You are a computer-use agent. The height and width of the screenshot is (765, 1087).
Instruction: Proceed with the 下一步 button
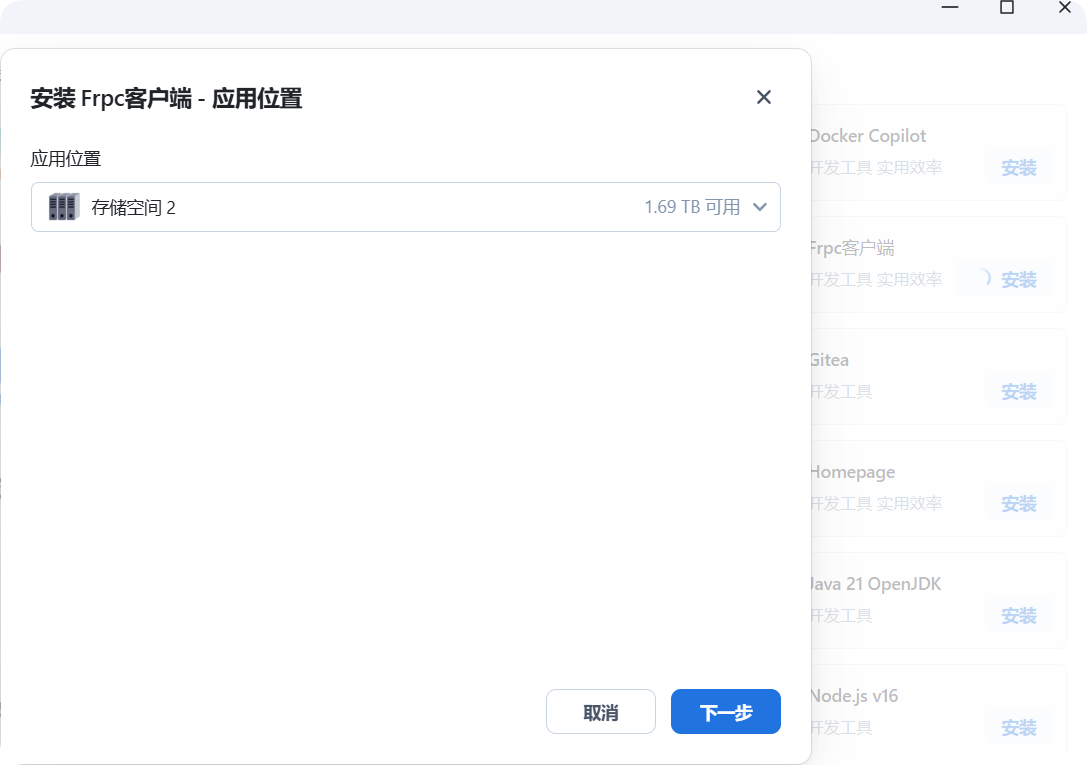(x=725, y=712)
